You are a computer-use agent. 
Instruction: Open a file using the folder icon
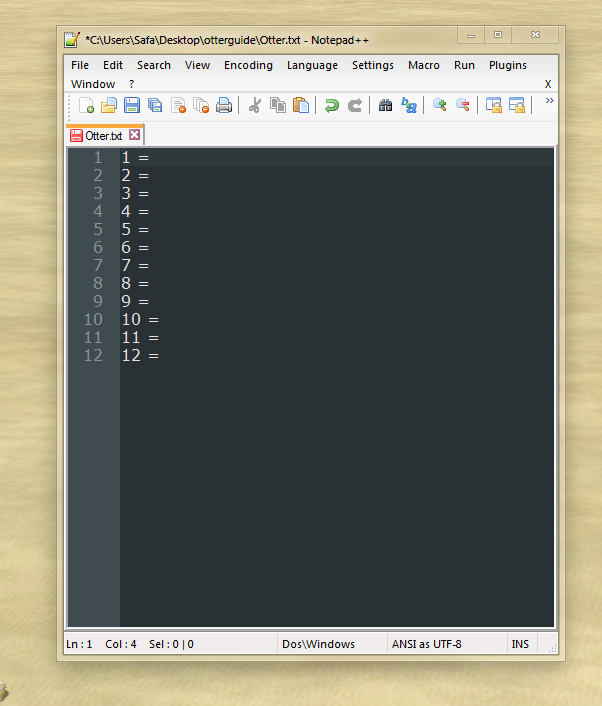click(x=109, y=105)
